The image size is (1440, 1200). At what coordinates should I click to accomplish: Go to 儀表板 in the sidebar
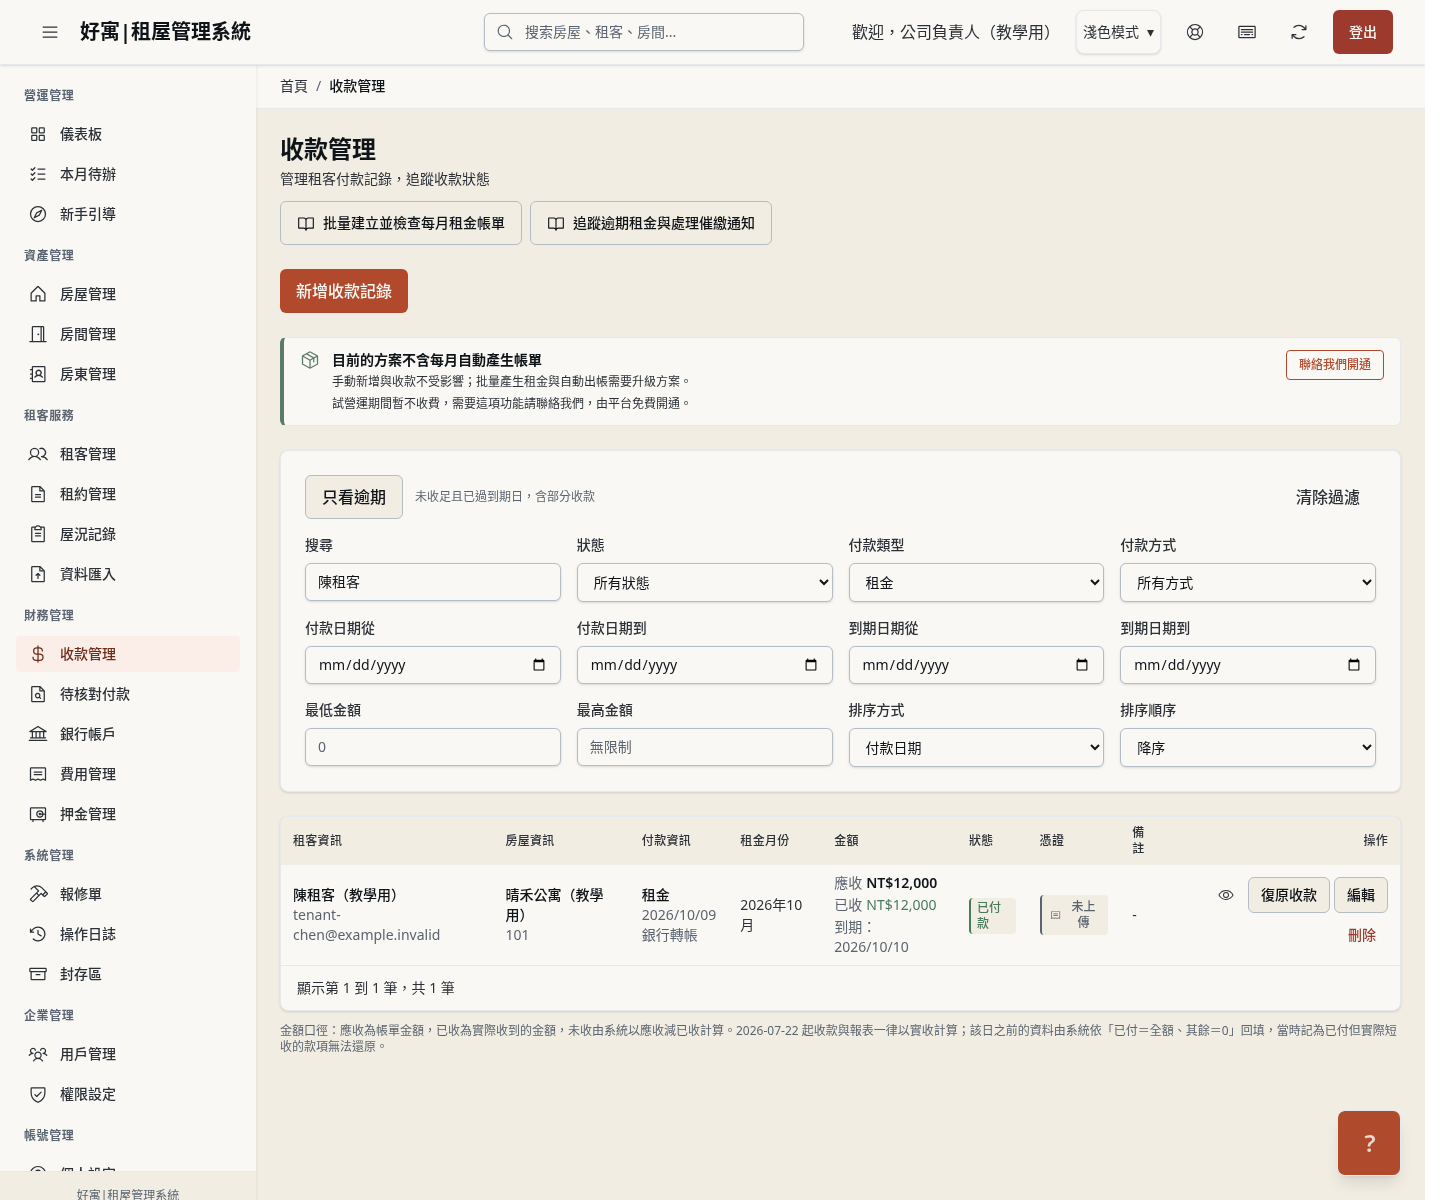128,134
